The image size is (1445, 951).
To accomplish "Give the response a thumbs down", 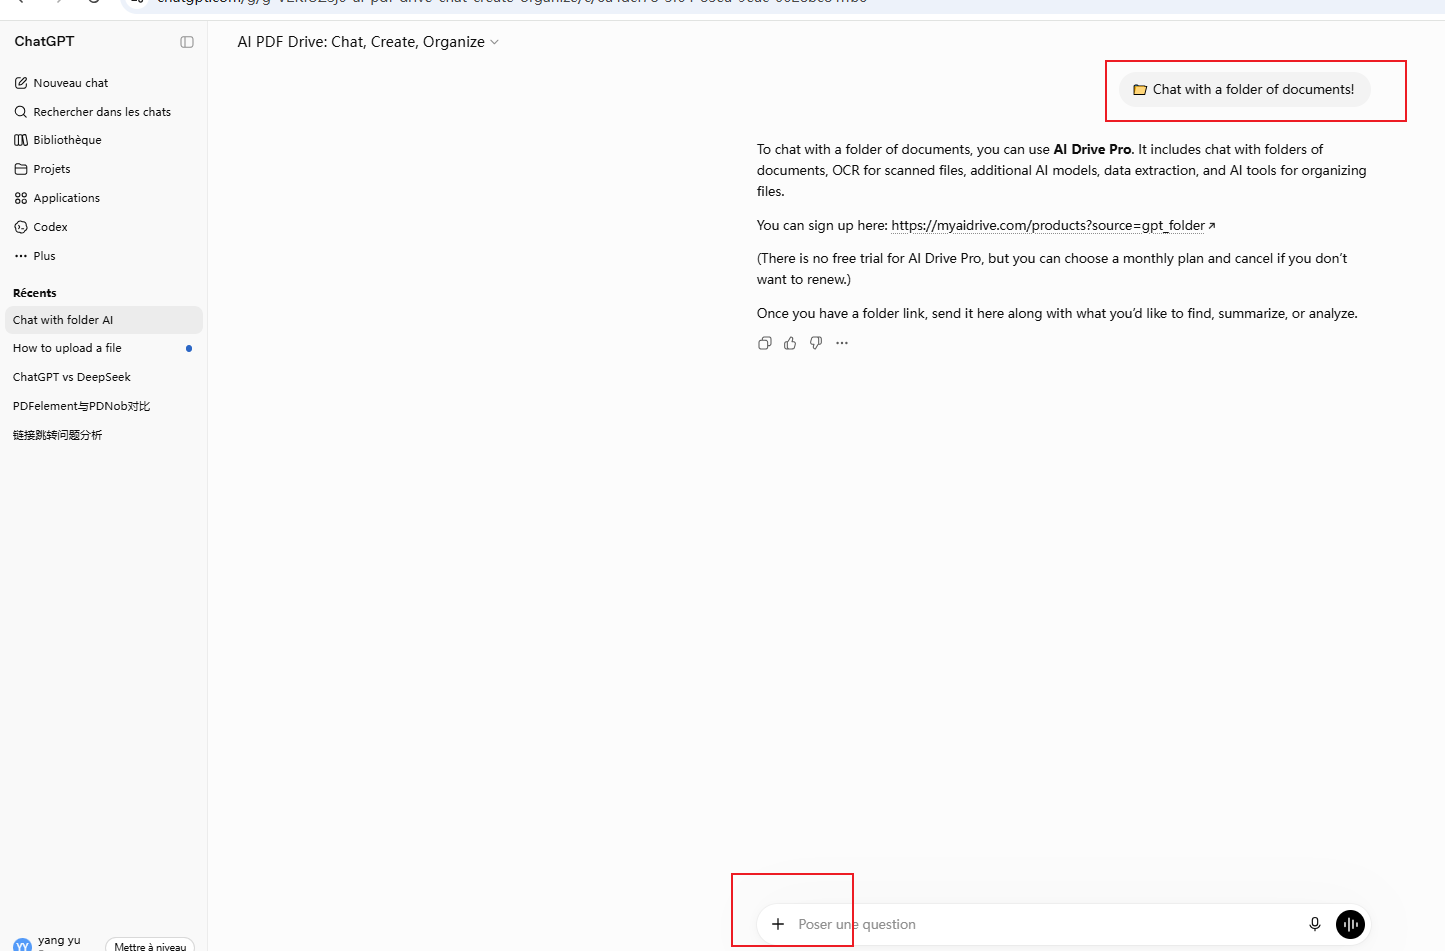I will coord(816,343).
